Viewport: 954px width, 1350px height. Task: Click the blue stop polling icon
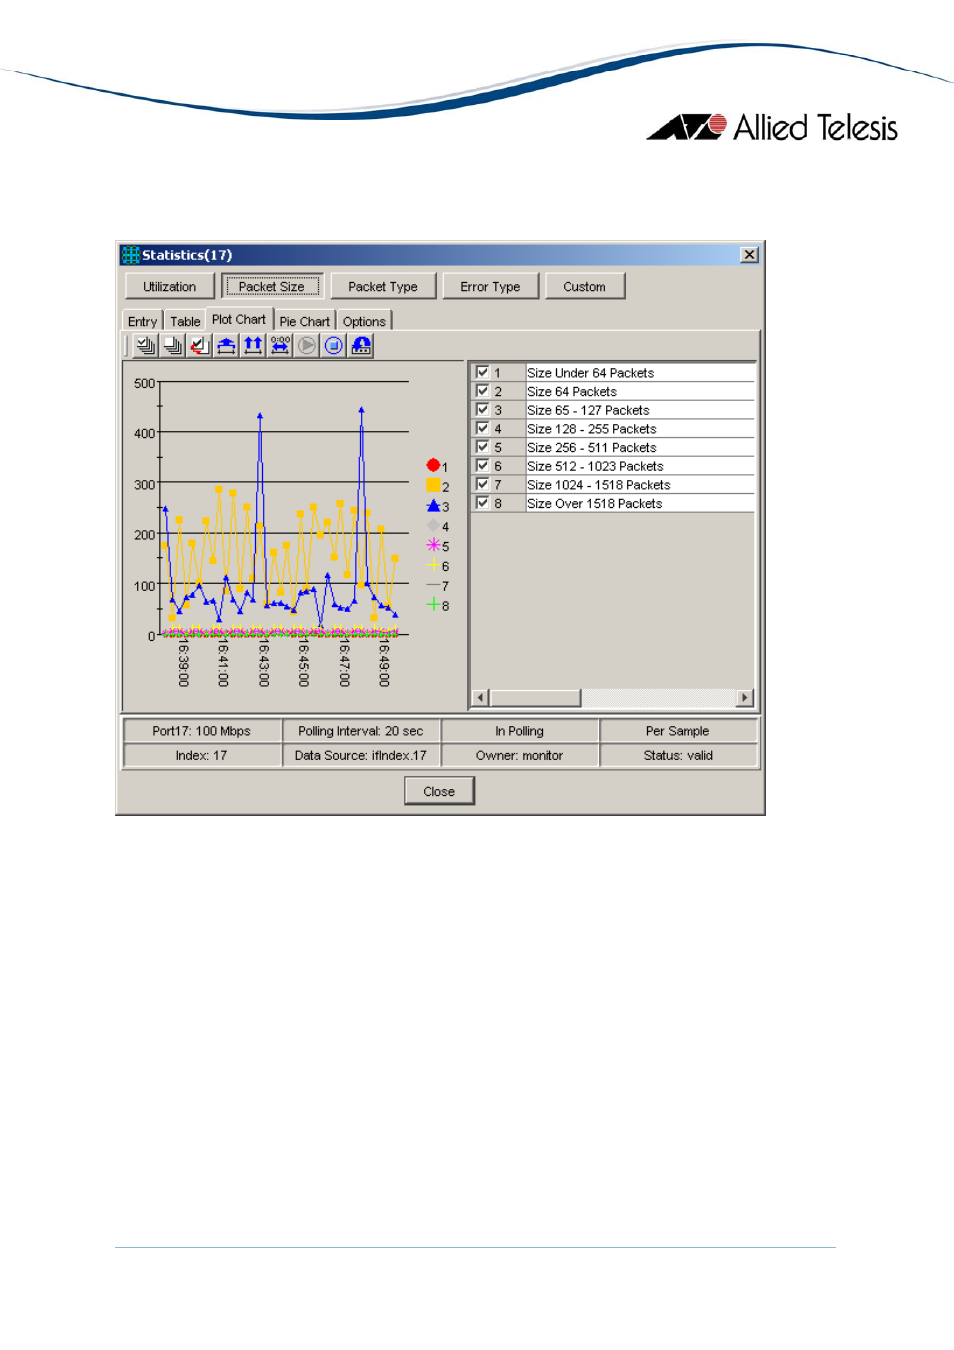334,346
